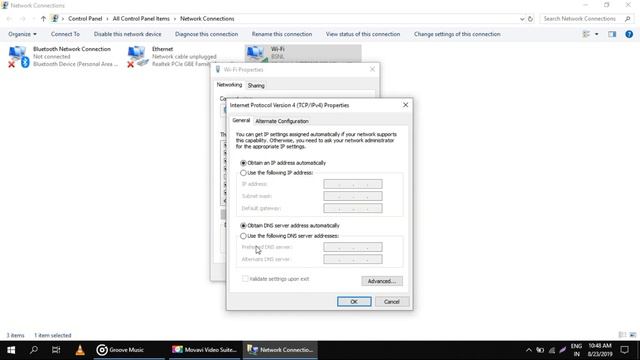This screenshot has width=640, height=360.
Task: Click the Refresh icon in address bar
Action: coord(530,19)
